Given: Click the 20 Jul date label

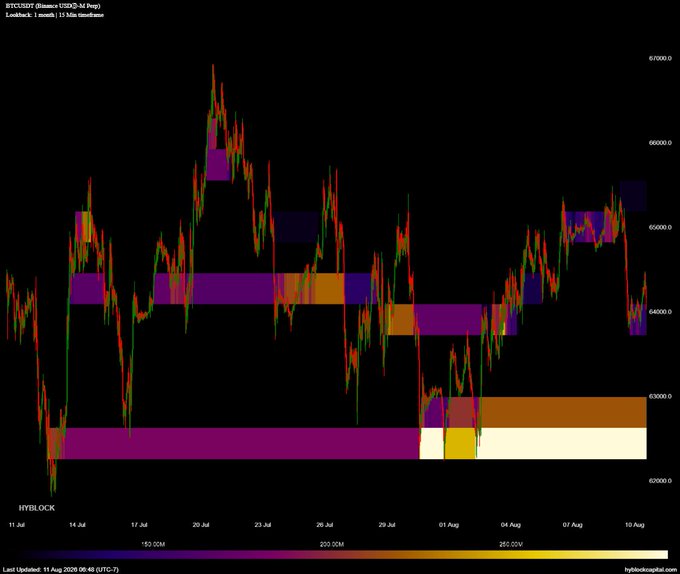Looking at the screenshot, I should [x=201, y=525].
